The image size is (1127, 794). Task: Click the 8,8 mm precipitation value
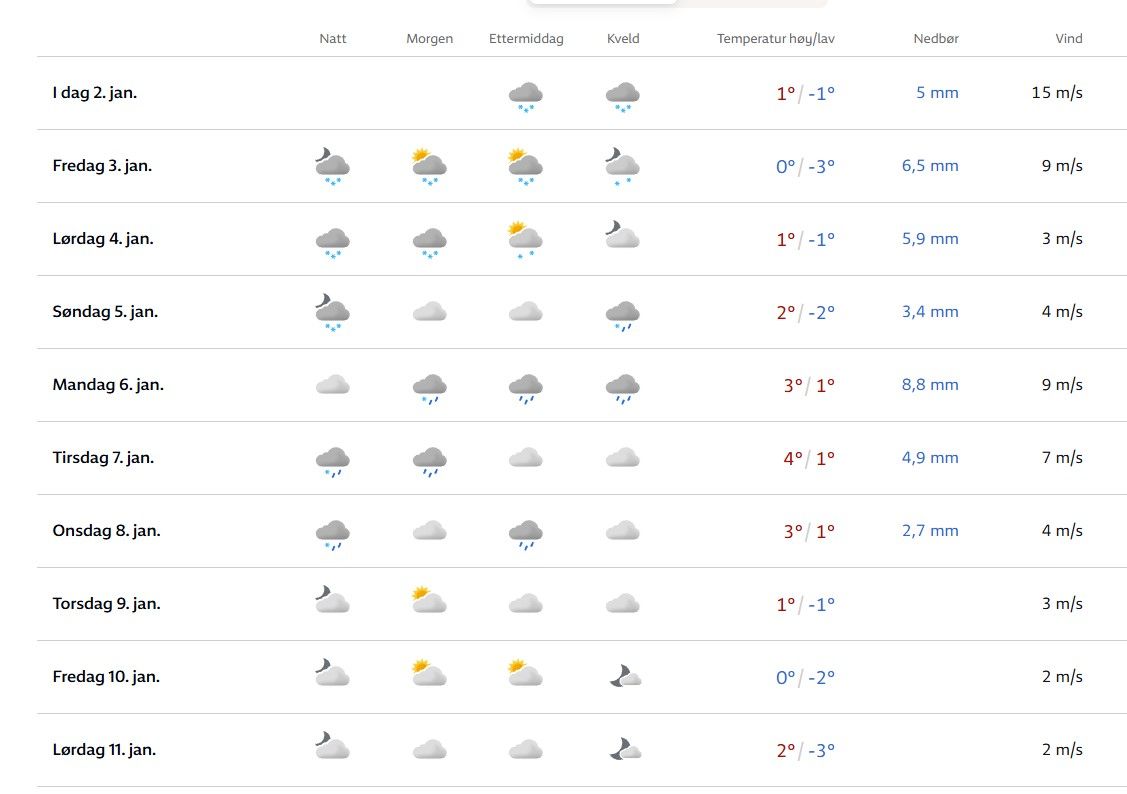pos(930,385)
